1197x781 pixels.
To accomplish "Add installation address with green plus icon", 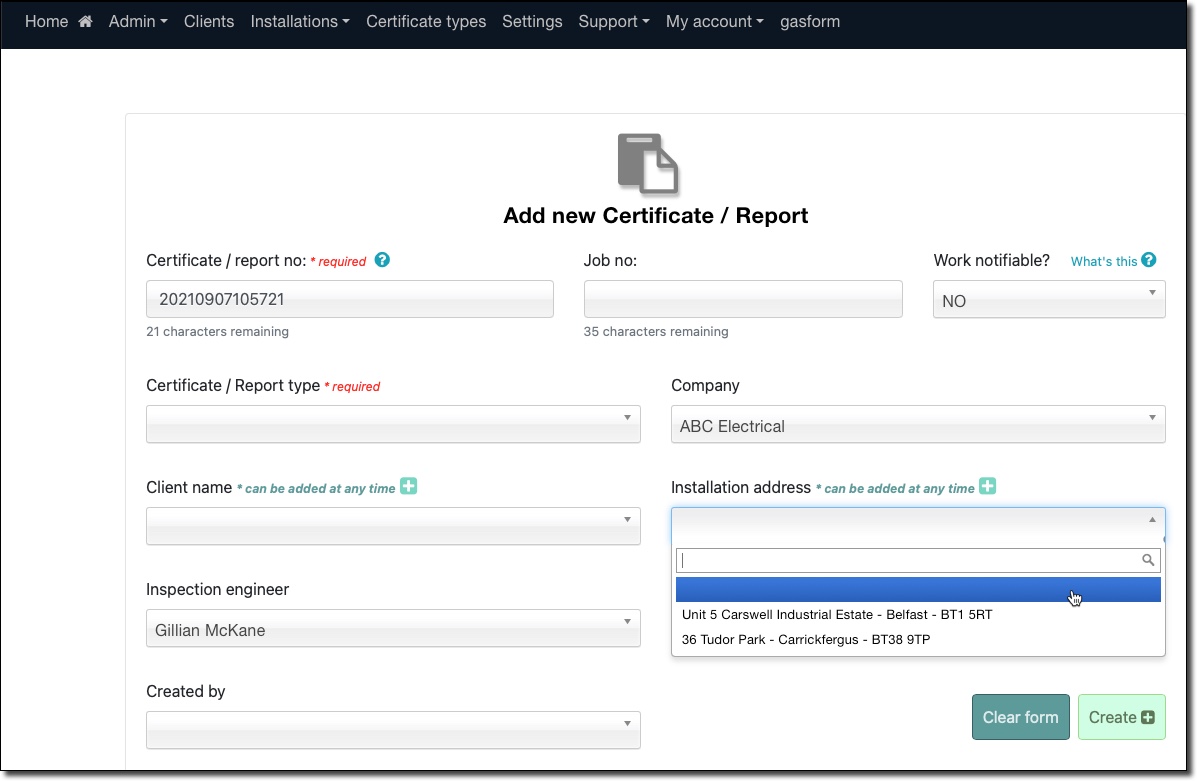I will [988, 486].
